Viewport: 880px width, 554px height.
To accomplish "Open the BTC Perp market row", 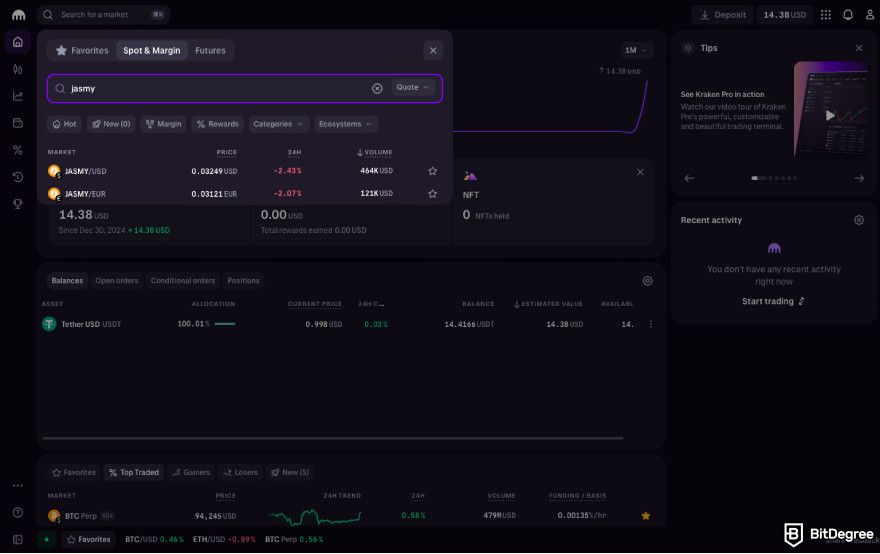I will pos(351,515).
